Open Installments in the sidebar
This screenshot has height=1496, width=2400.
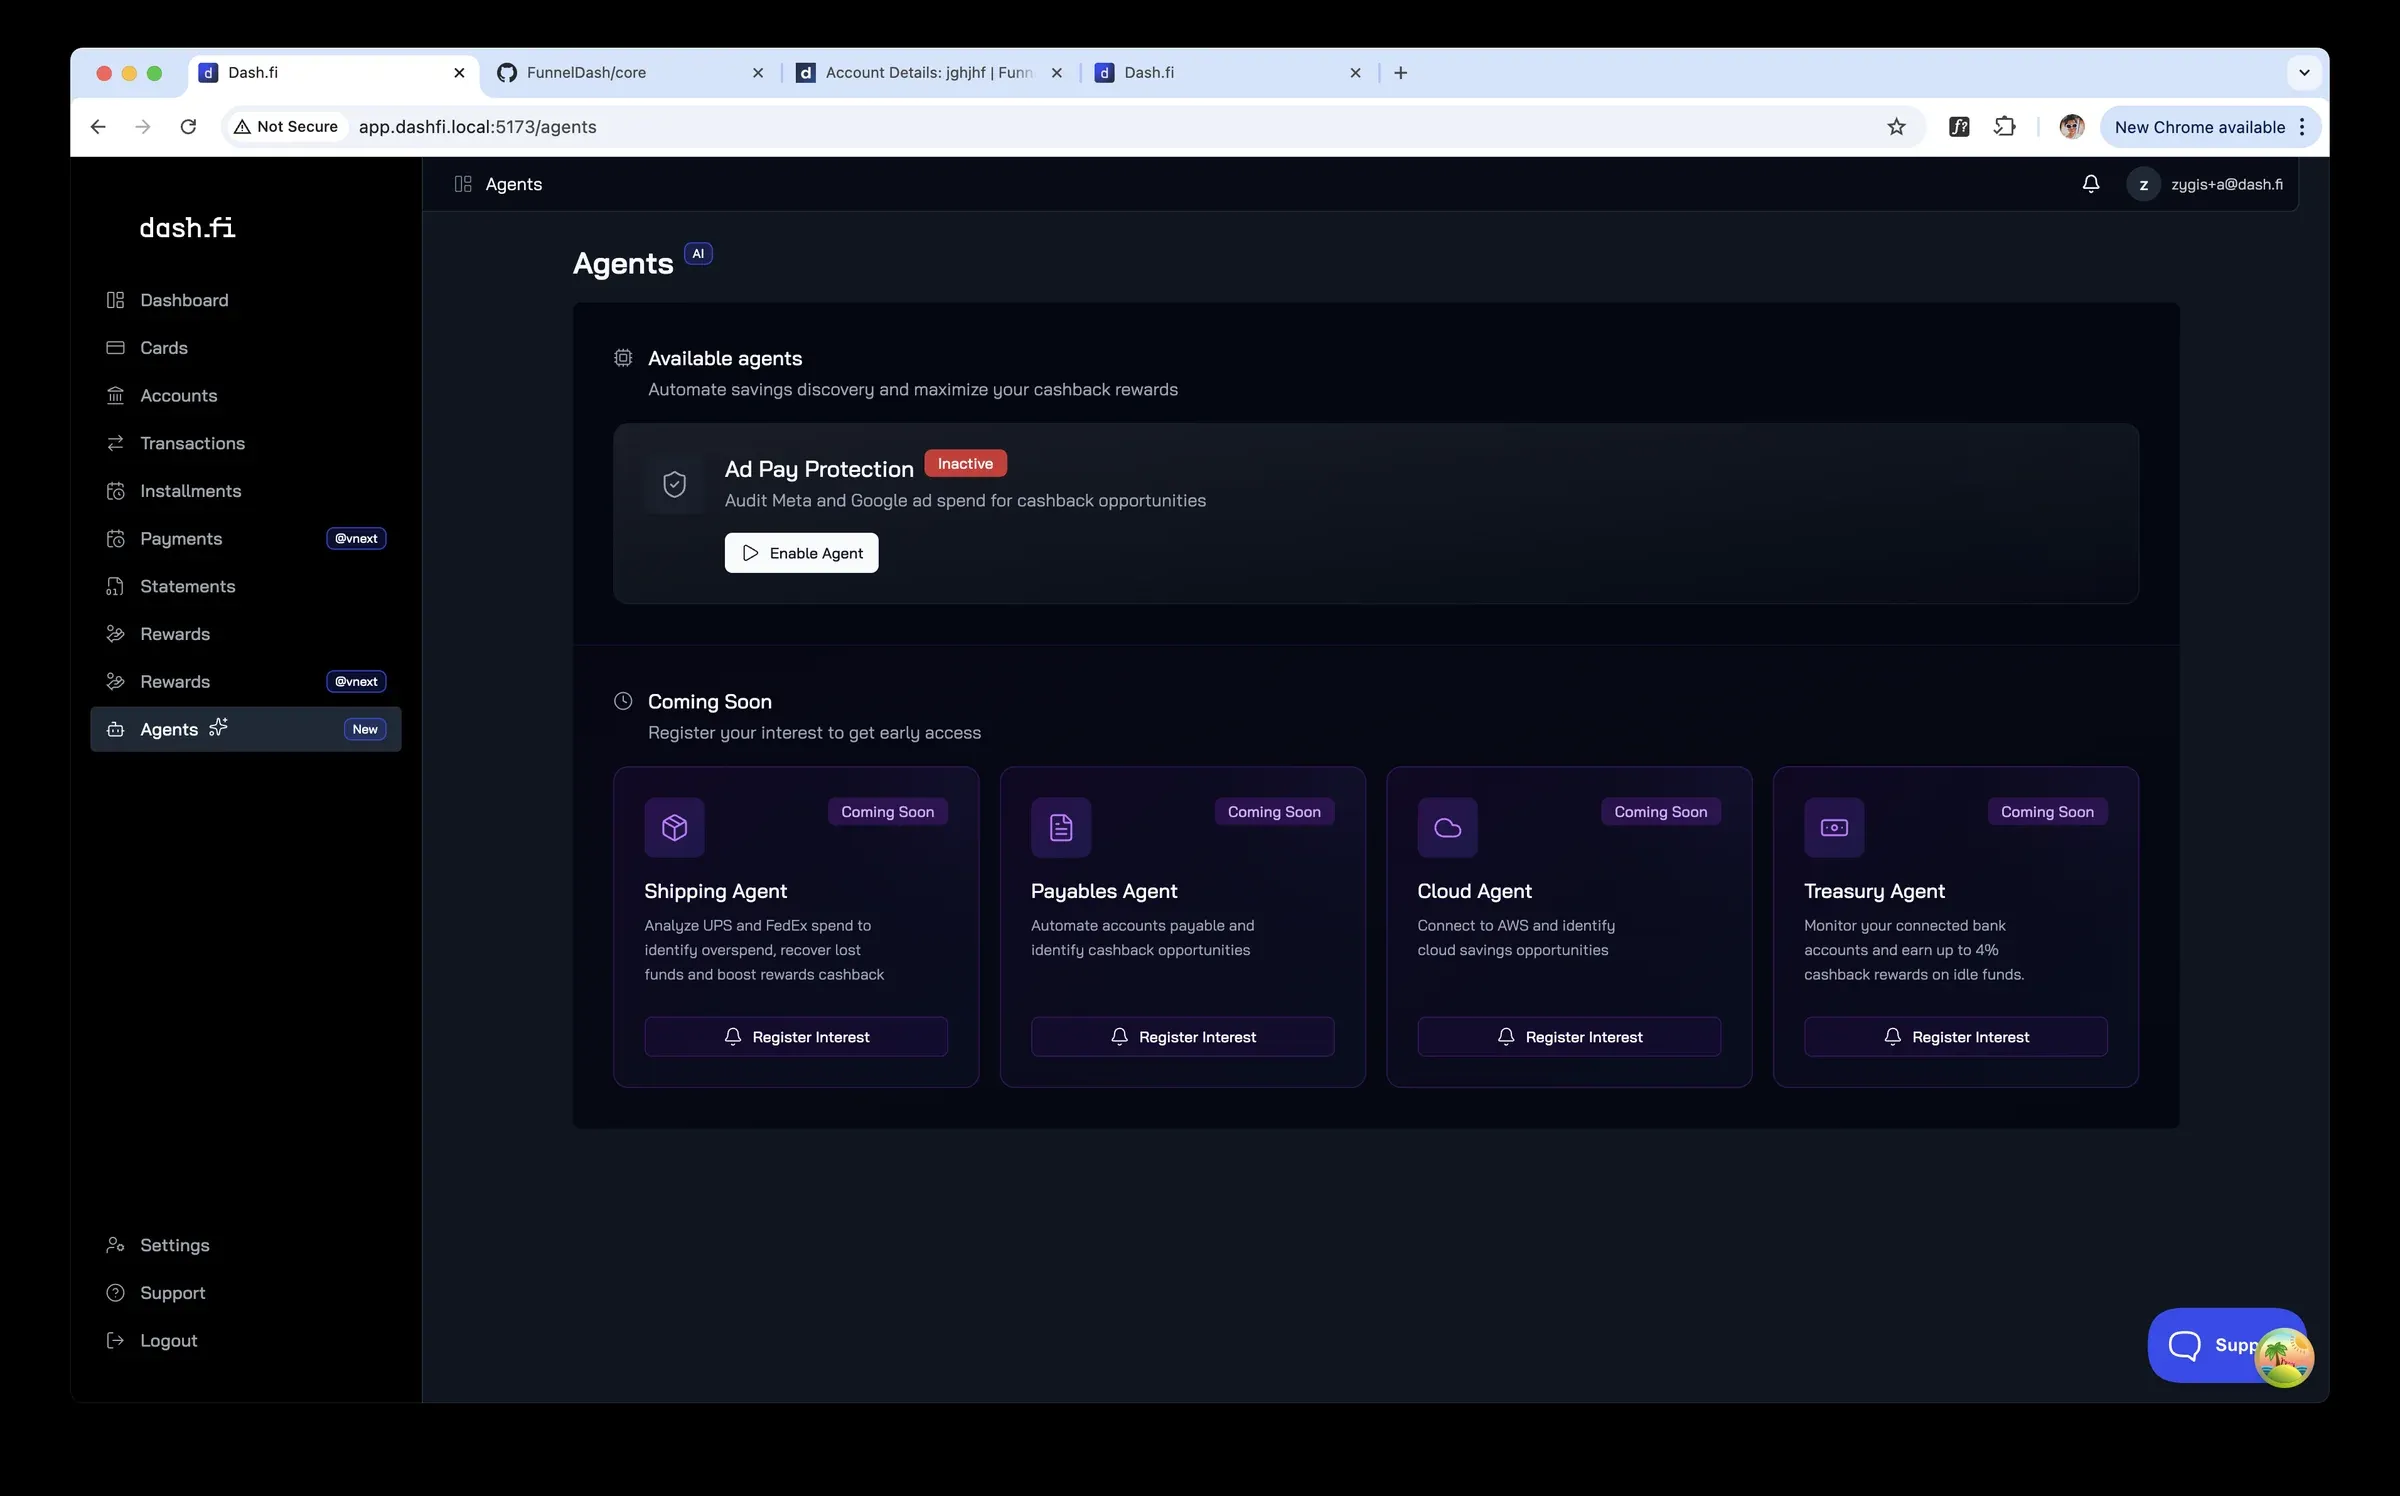coord(245,491)
